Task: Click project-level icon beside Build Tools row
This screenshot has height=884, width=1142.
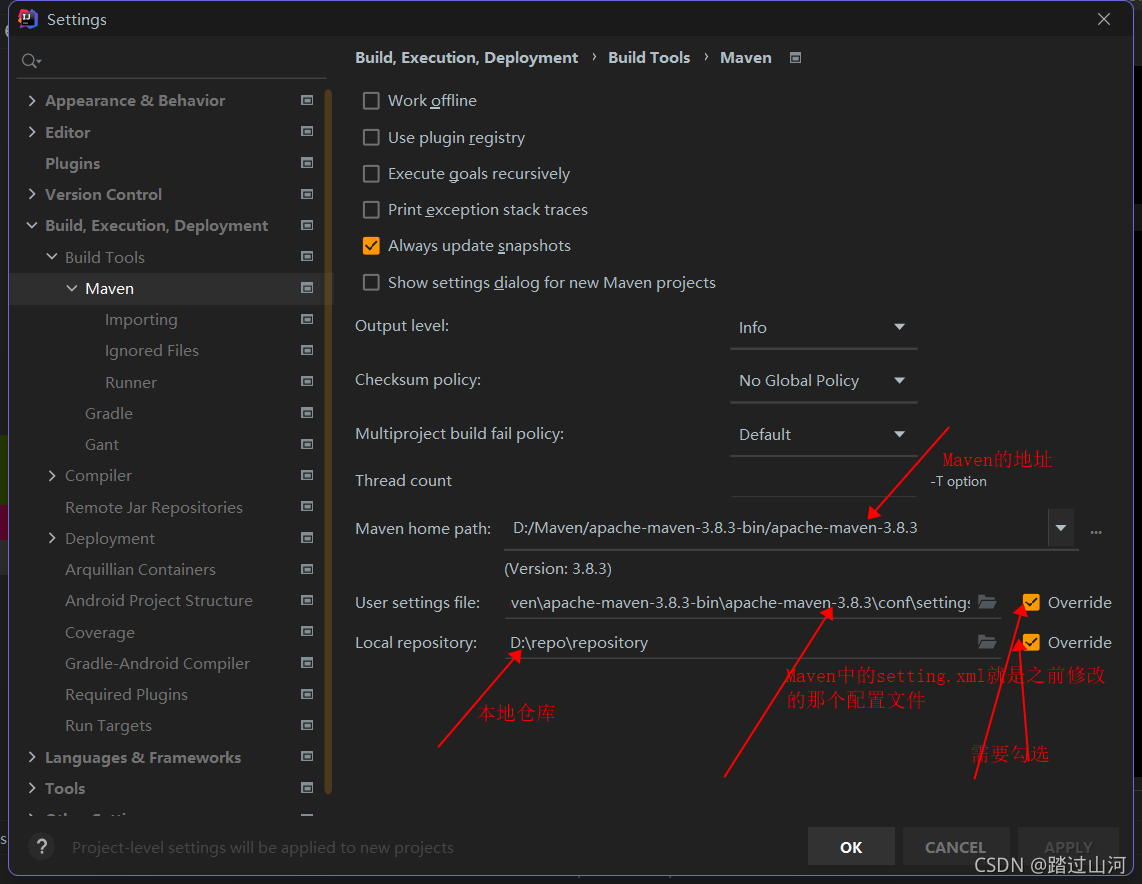Action: [307, 257]
